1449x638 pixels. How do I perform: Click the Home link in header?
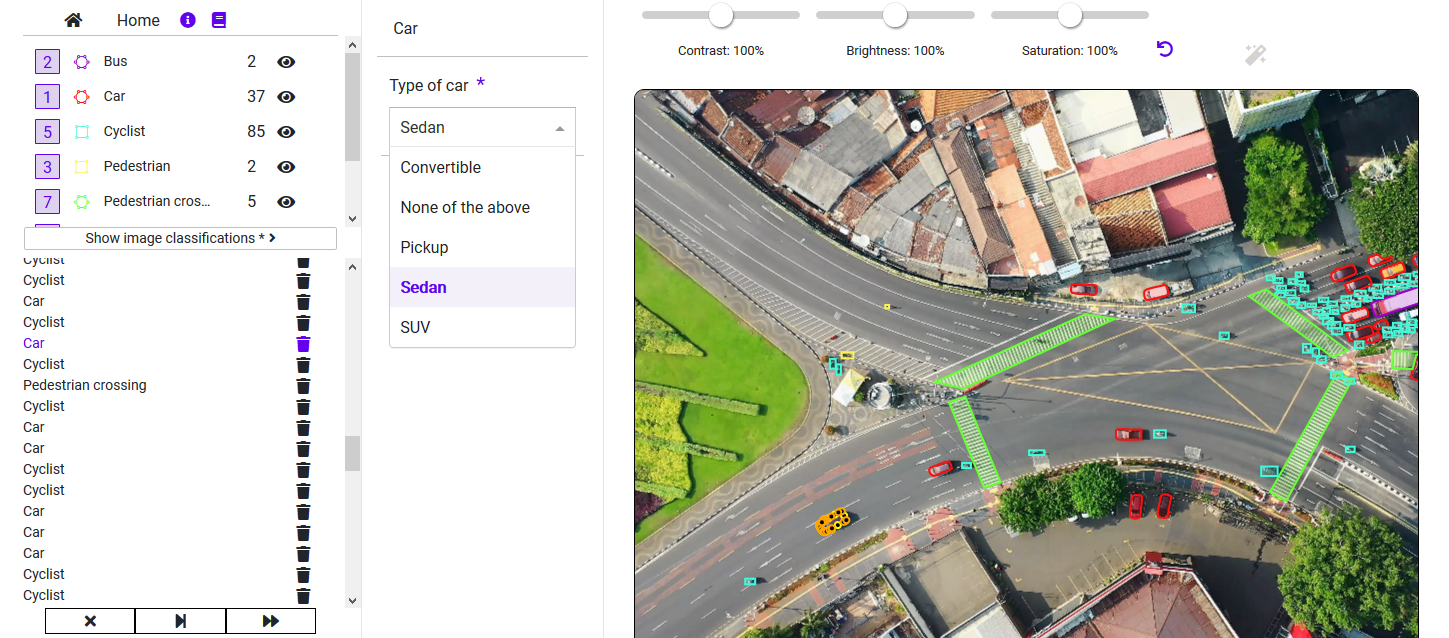click(138, 20)
